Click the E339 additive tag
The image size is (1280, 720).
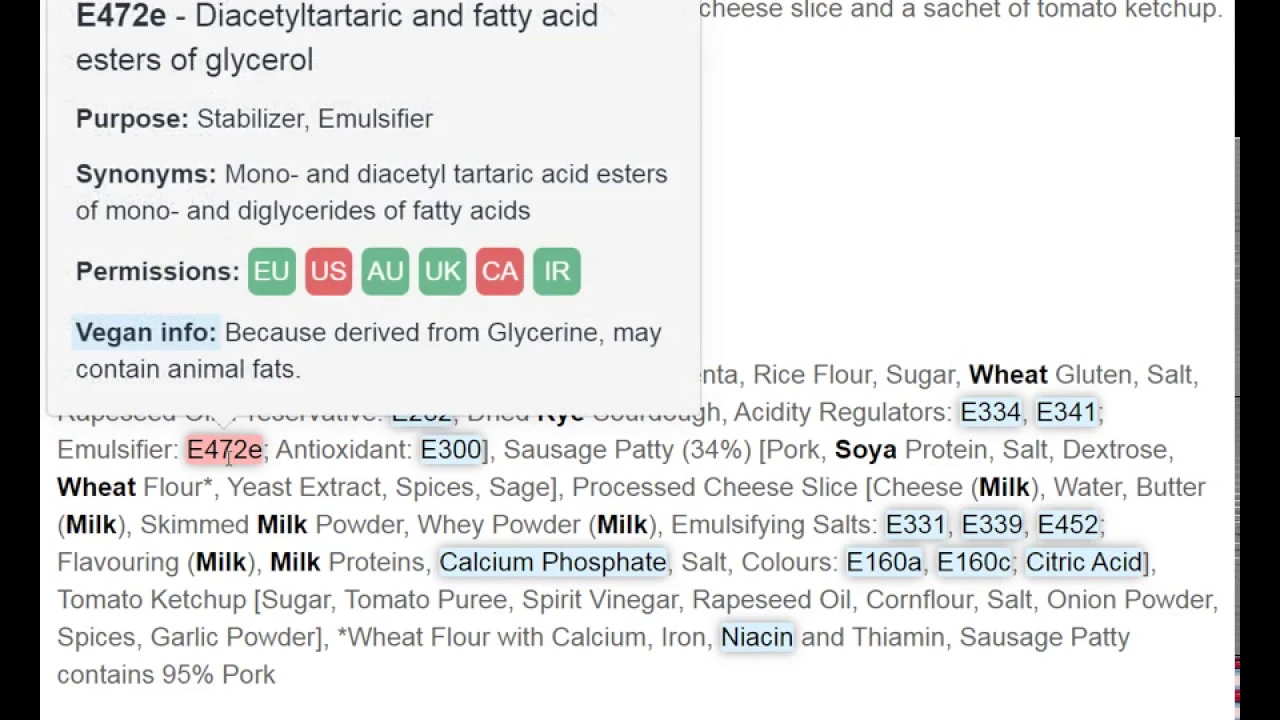click(991, 525)
